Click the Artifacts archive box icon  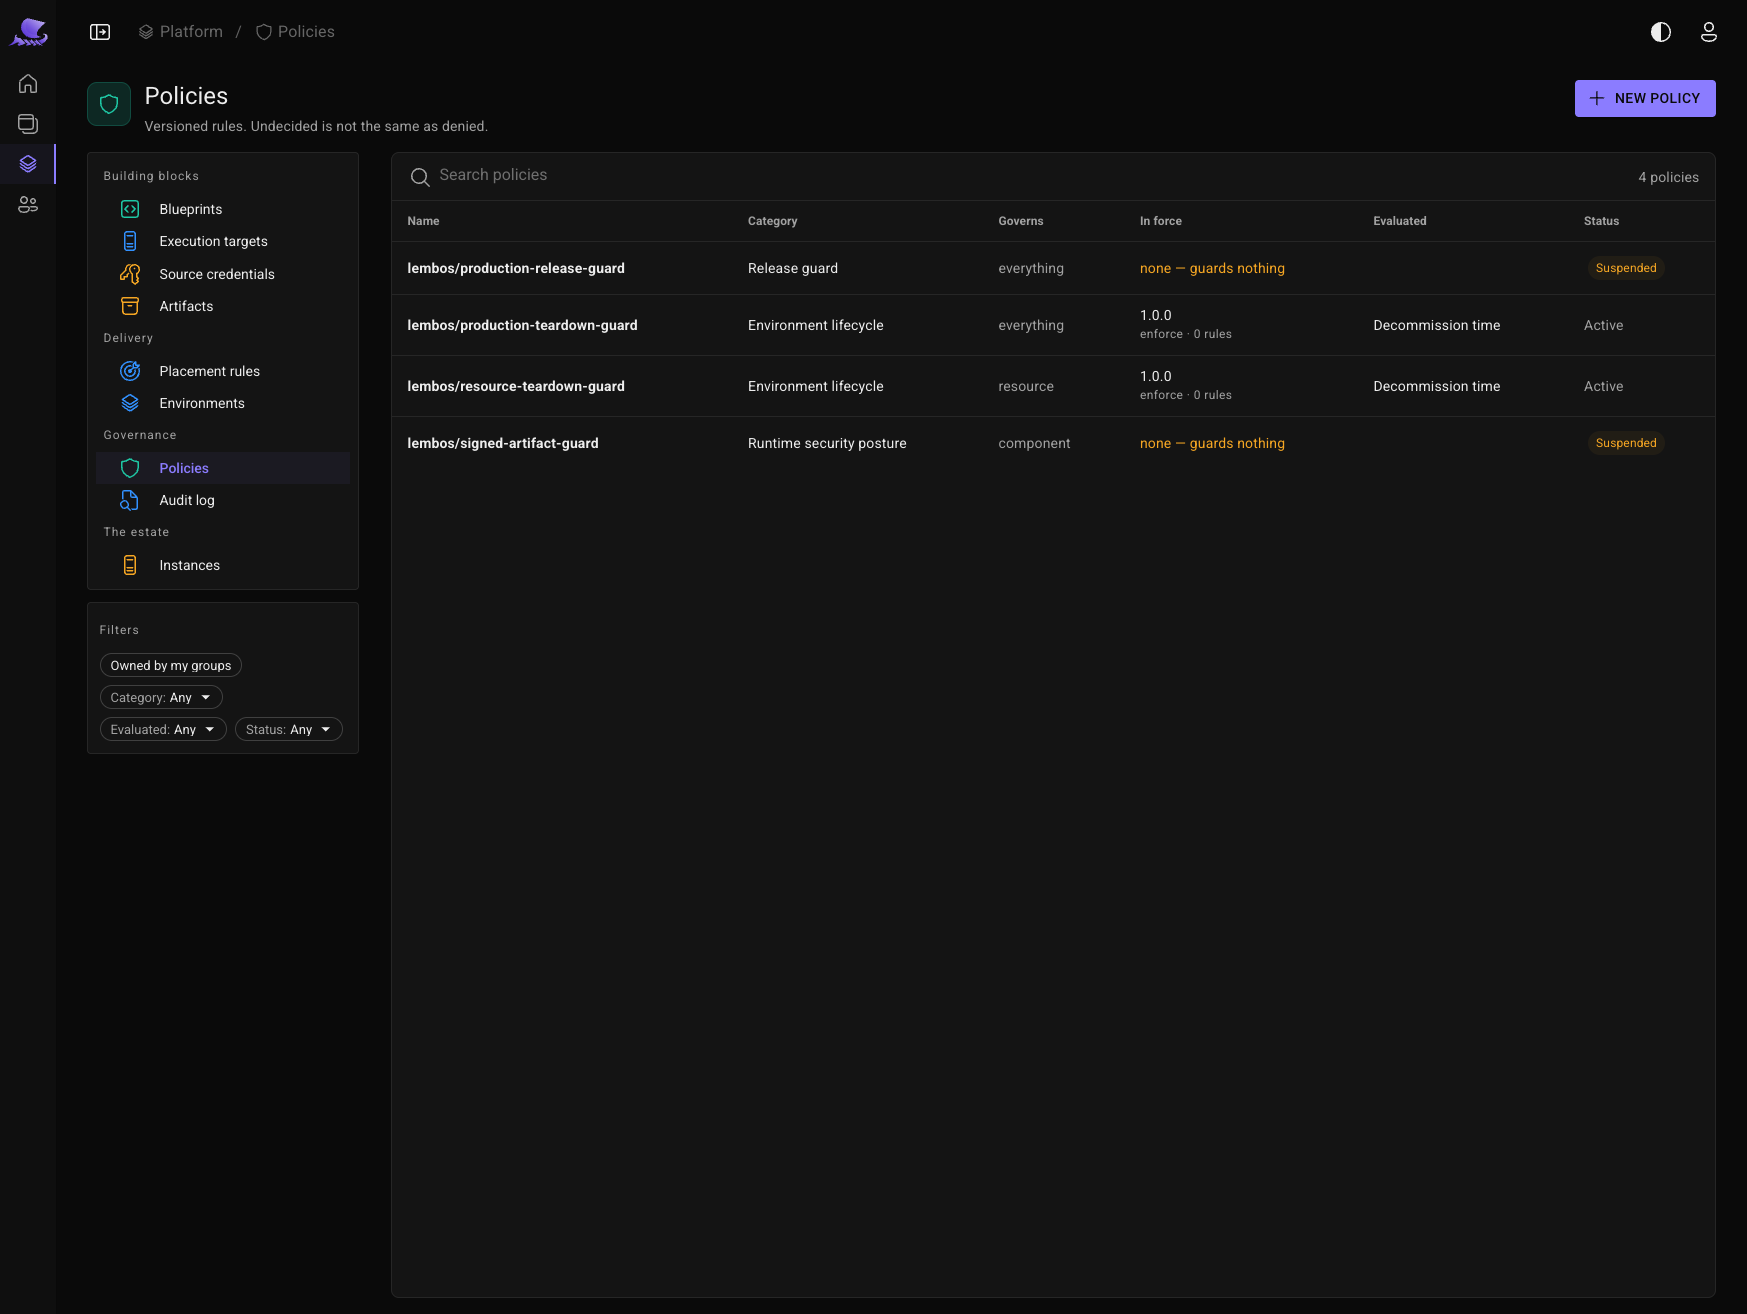(130, 306)
